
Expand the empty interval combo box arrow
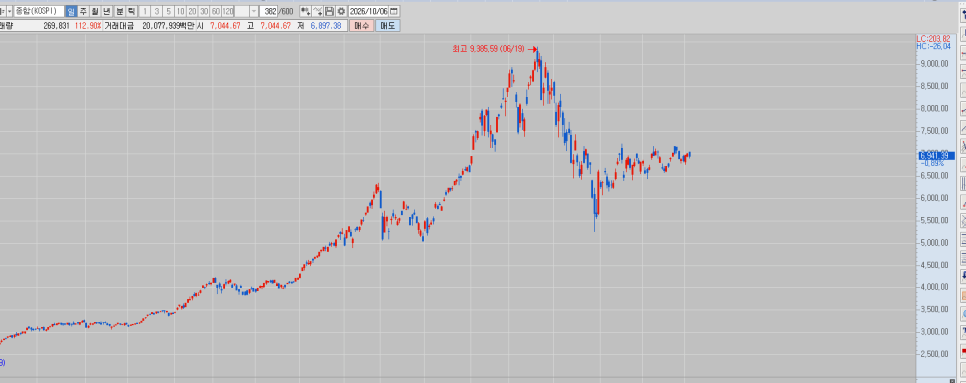click(253, 11)
